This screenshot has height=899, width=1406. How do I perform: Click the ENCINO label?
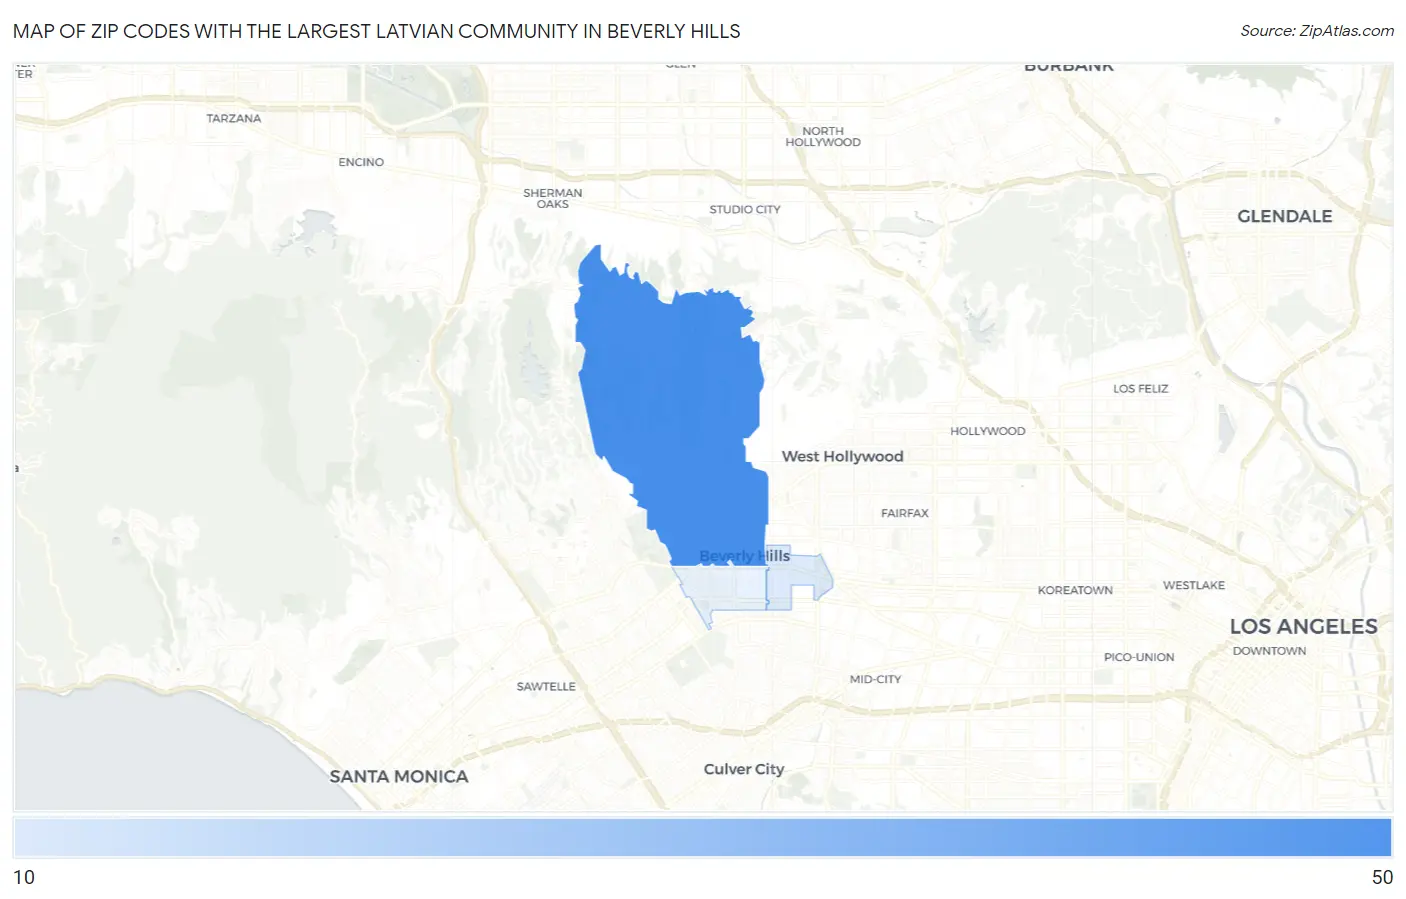coord(361,162)
